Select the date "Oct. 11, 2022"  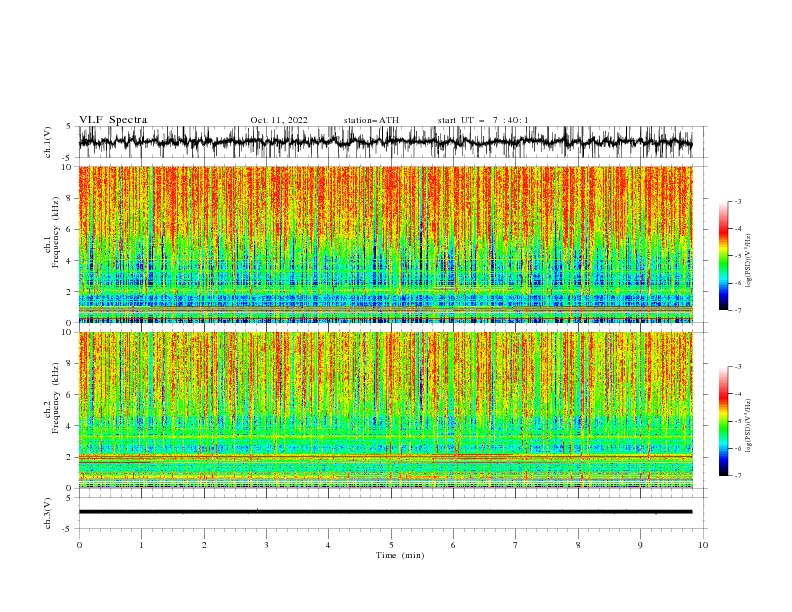coord(279,120)
